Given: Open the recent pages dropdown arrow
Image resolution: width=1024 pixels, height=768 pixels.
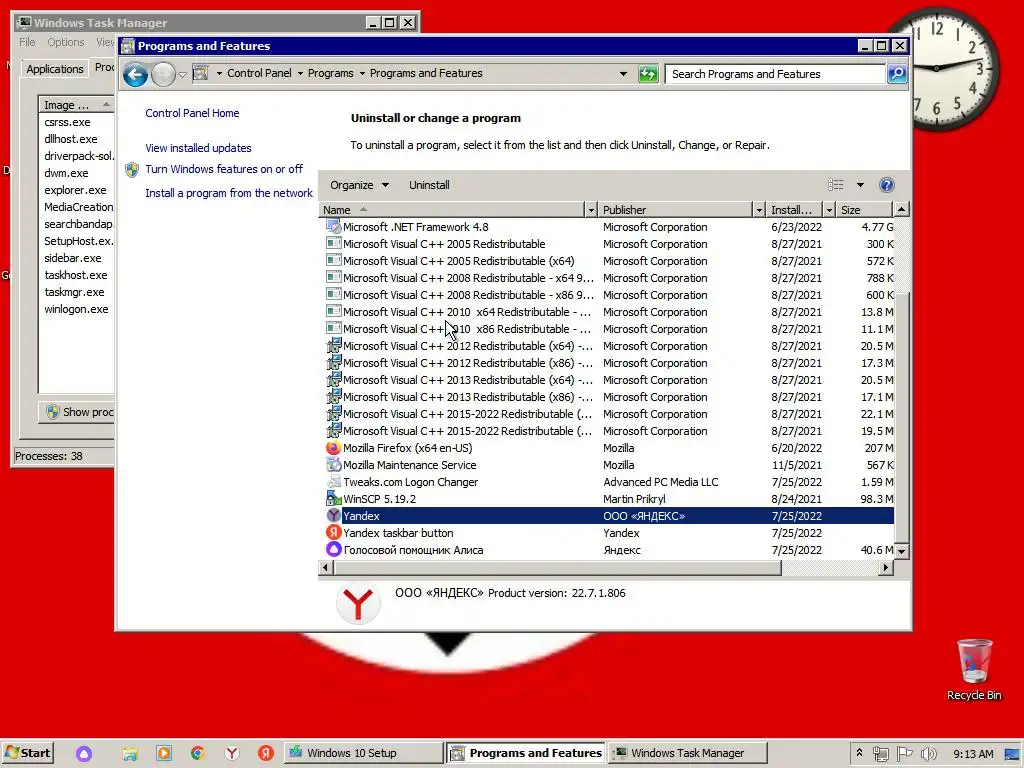Looking at the screenshot, I should pyautogui.click(x=182, y=74).
